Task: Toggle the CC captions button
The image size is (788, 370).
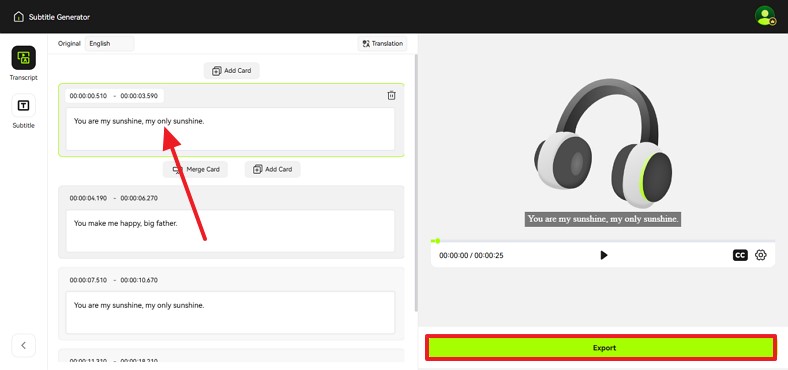Action: click(x=740, y=255)
